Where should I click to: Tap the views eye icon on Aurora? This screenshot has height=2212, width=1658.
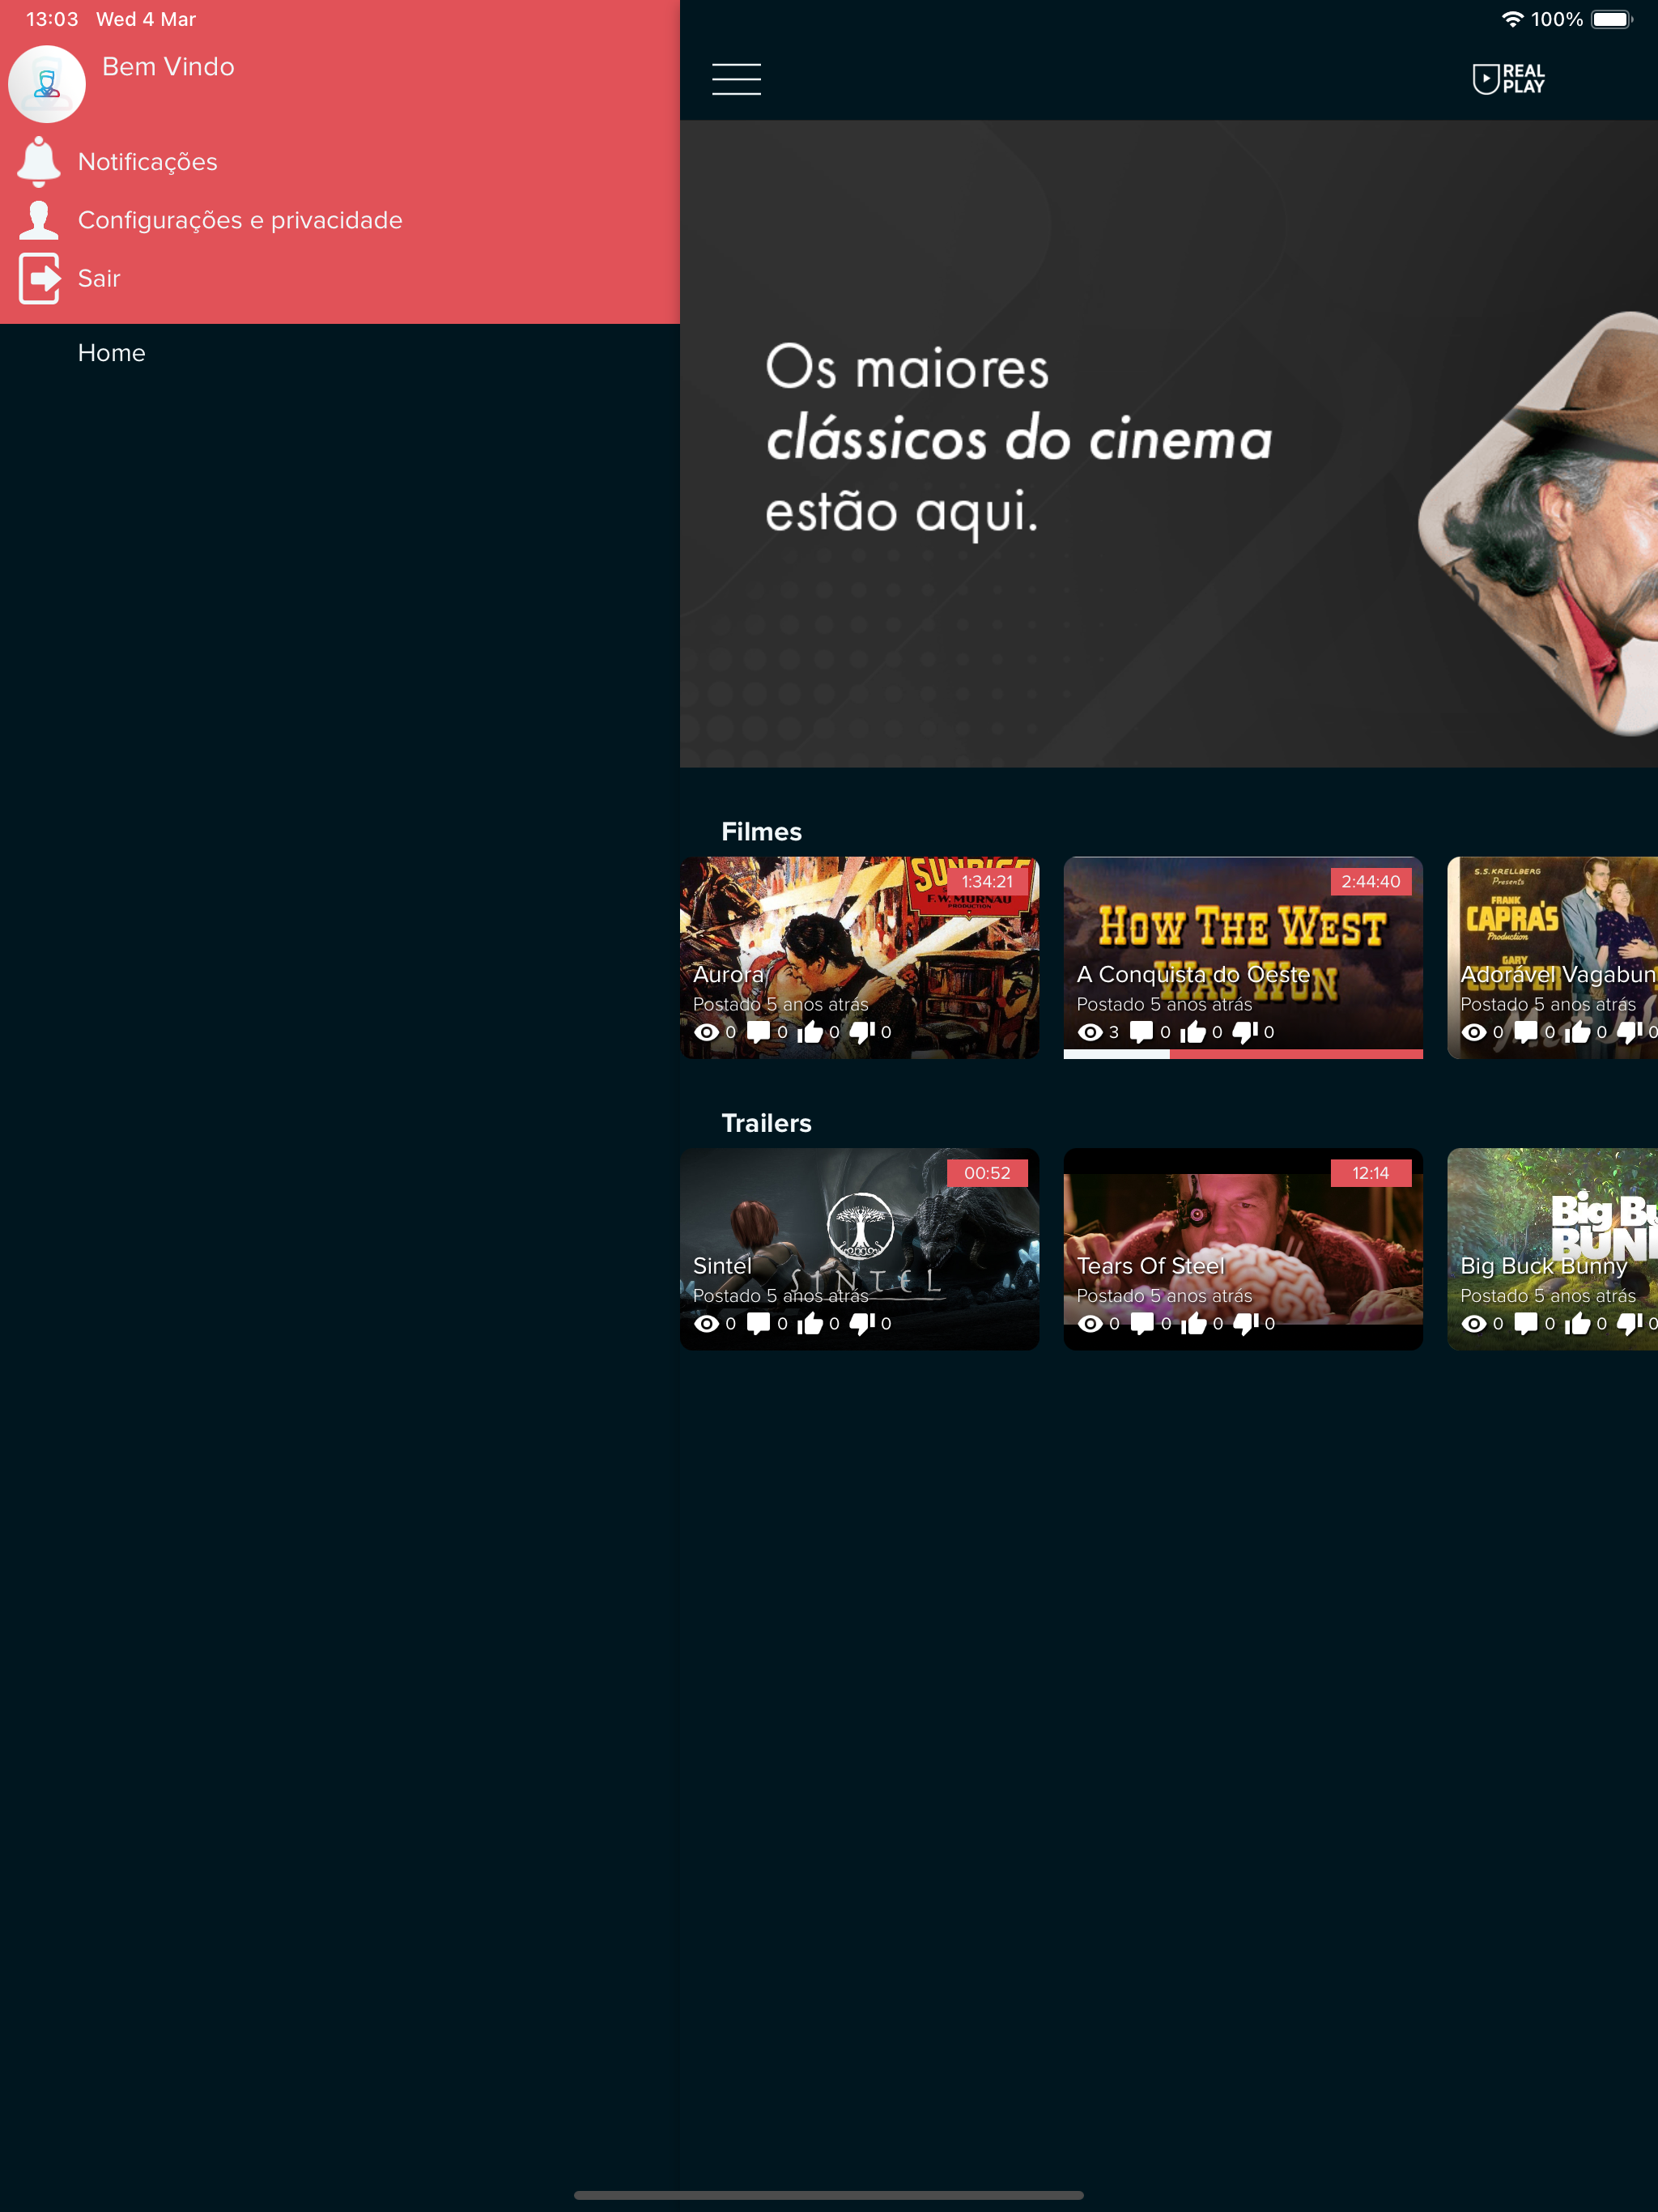[707, 1032]
